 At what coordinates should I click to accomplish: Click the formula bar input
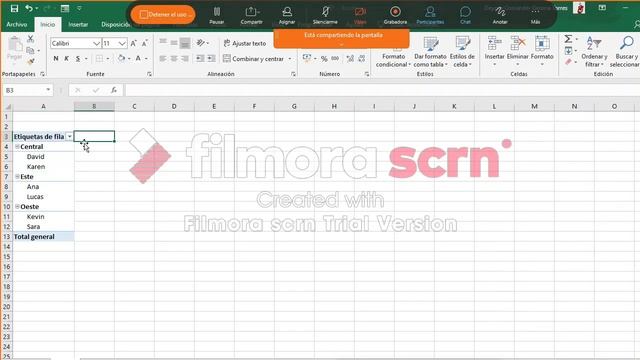[382, 90]
